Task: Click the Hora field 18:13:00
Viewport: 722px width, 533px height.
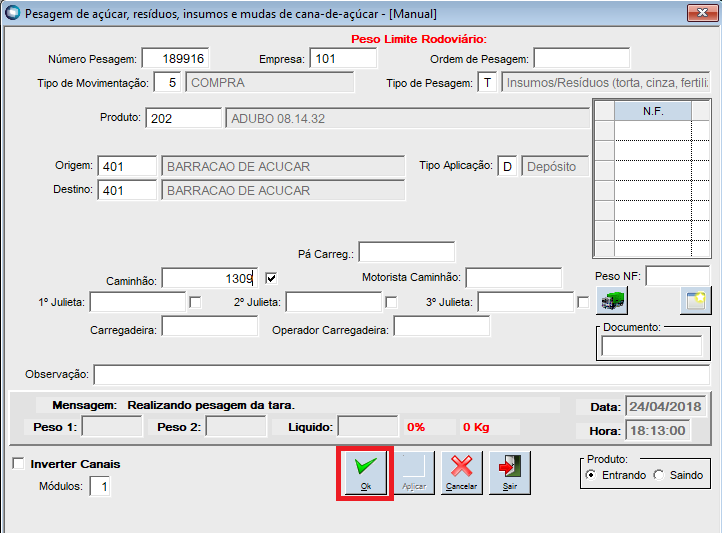Action: pos(658,430)
